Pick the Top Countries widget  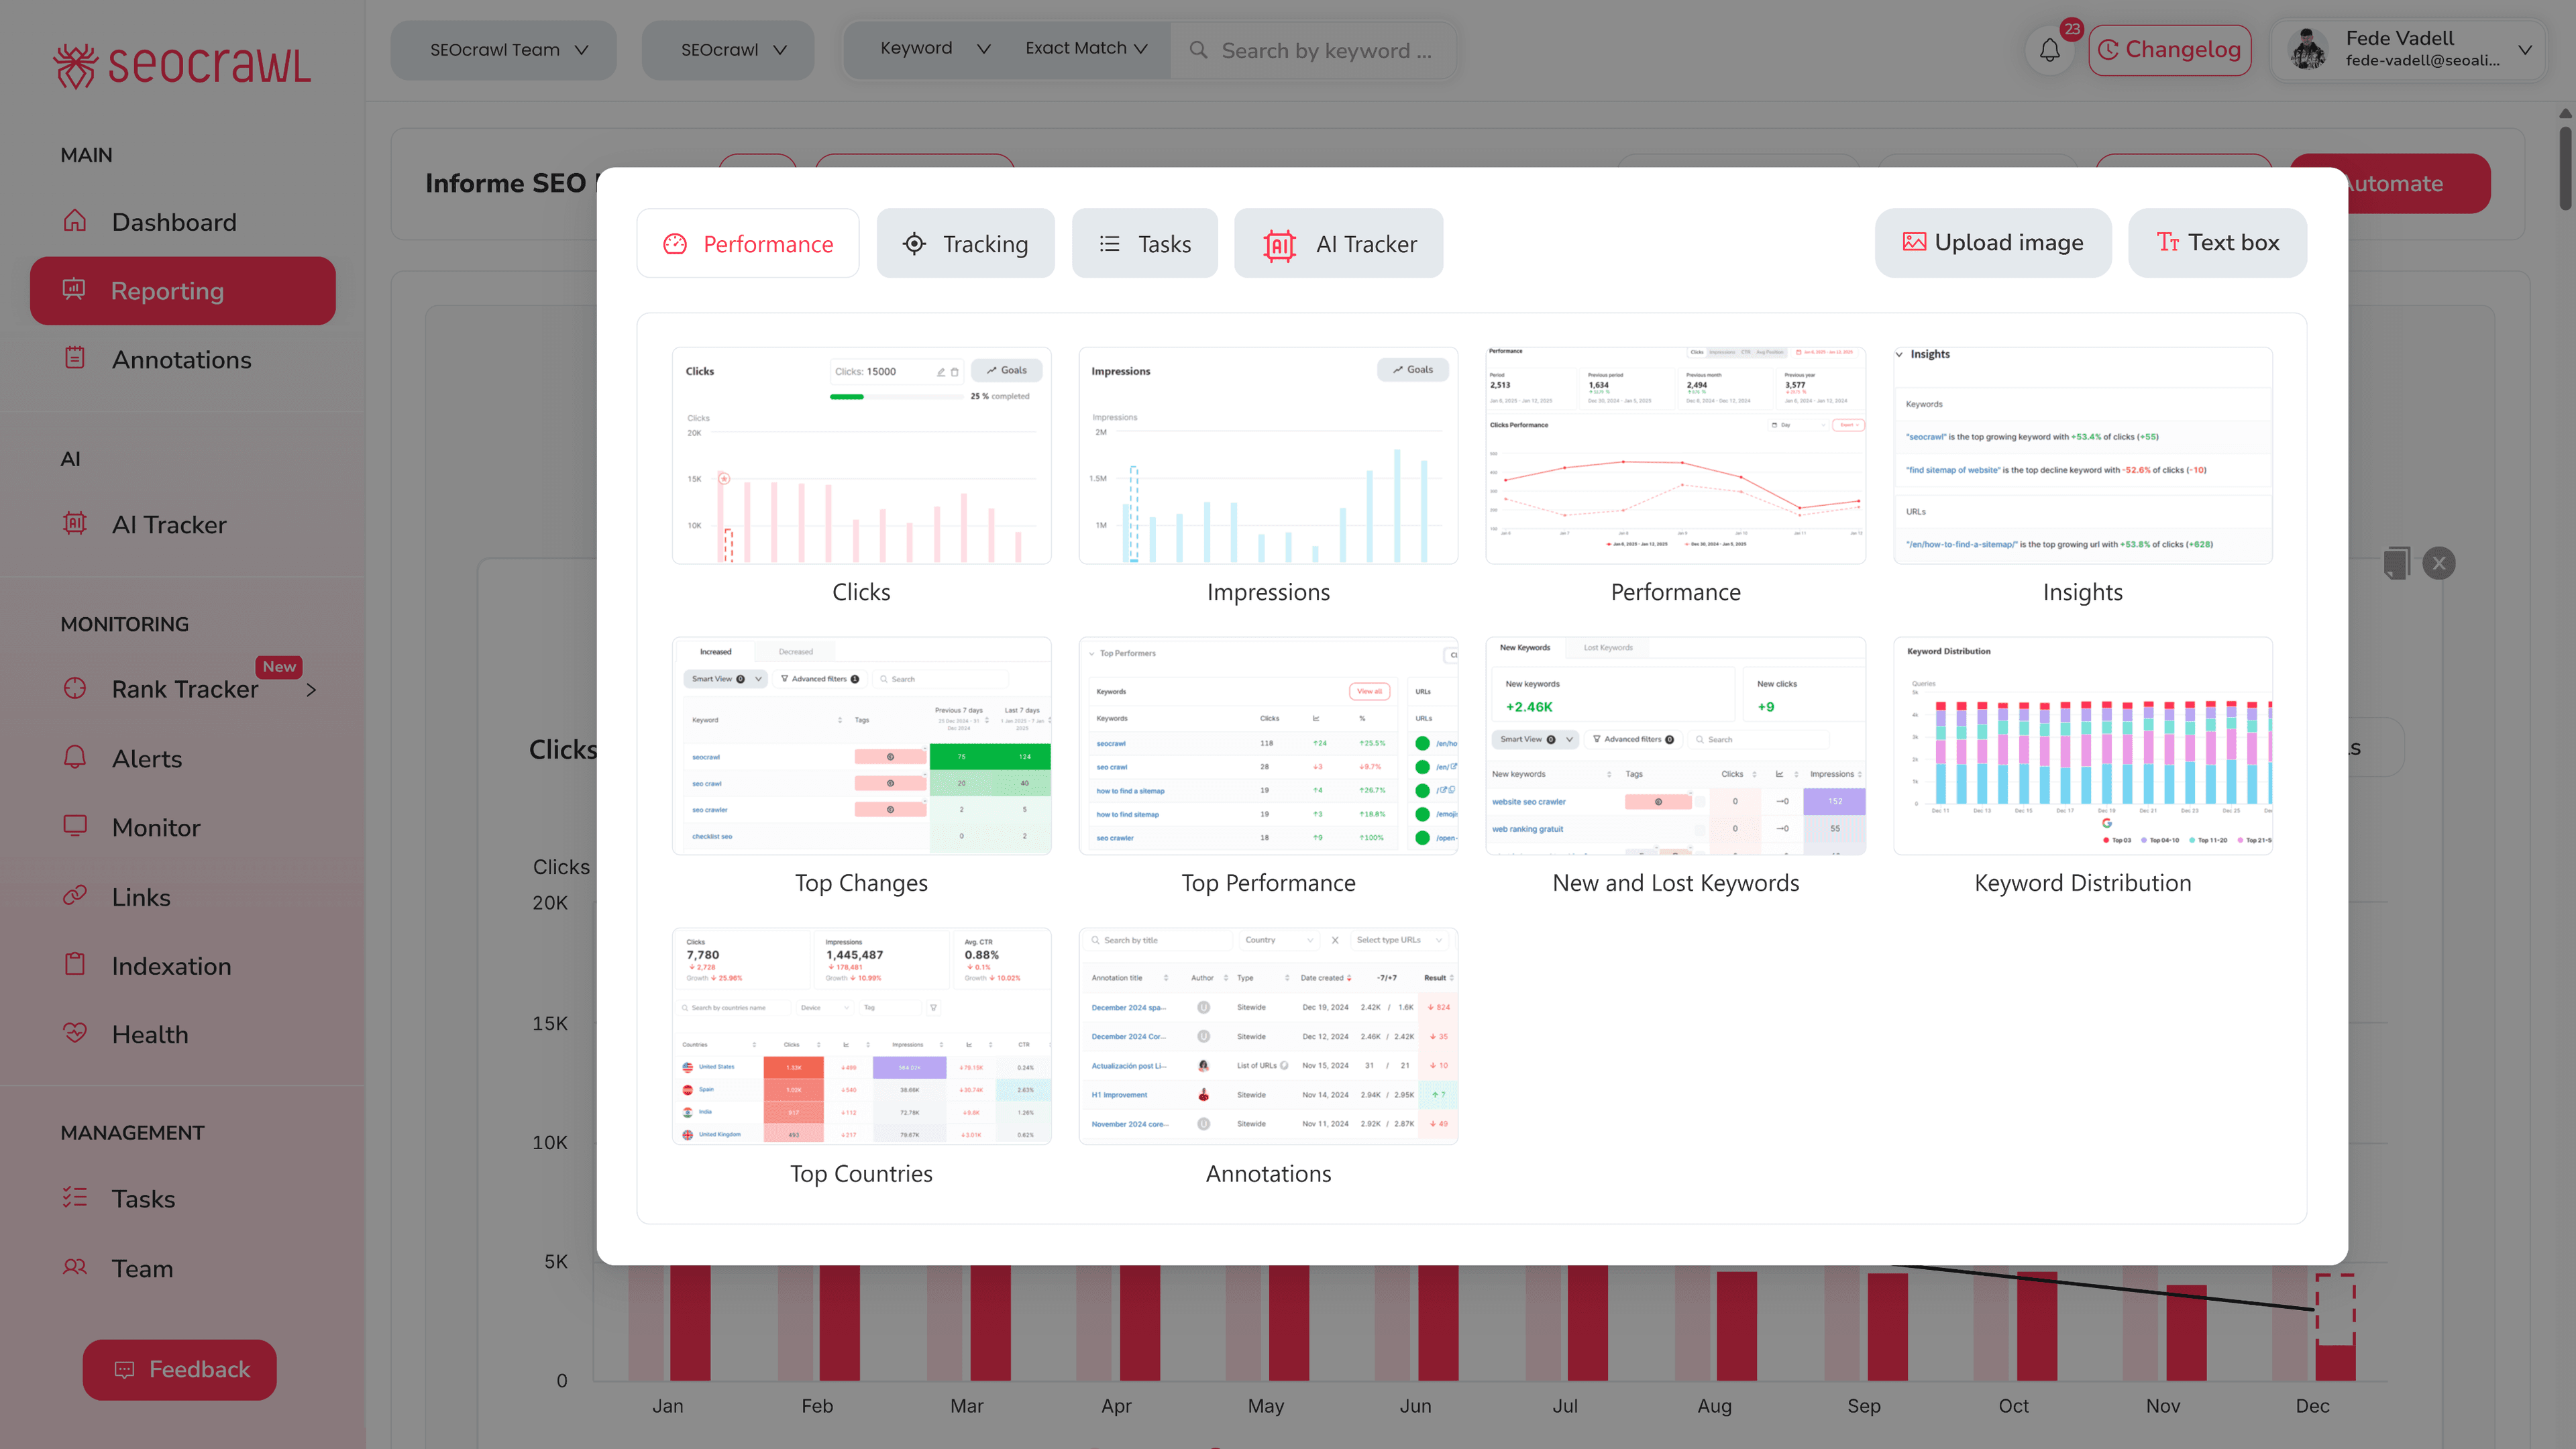(861, 1035)
